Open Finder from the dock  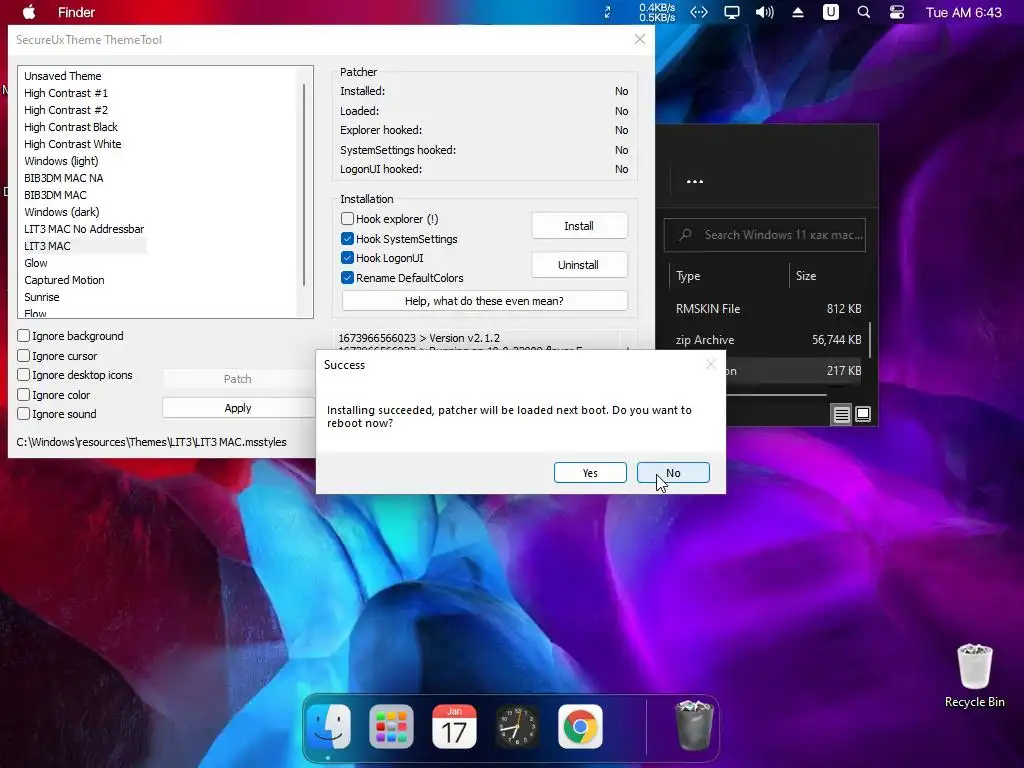tap(328, 726)
